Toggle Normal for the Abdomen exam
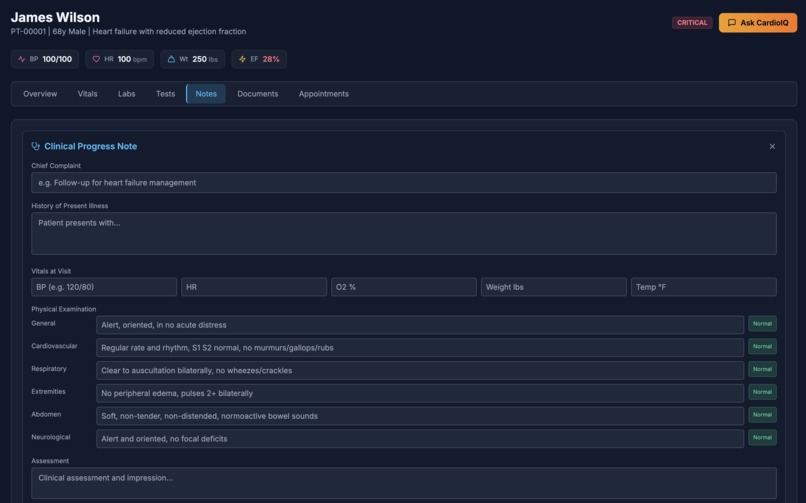 762,415
